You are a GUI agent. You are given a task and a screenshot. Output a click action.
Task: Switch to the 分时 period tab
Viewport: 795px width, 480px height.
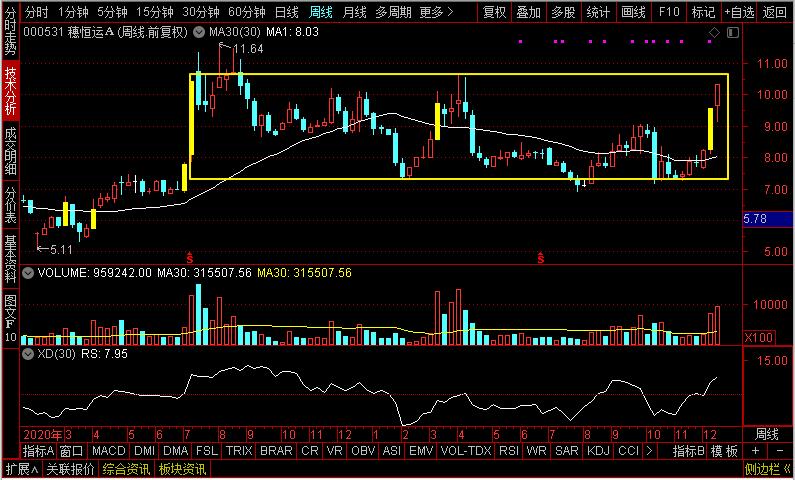pos(37,12)
